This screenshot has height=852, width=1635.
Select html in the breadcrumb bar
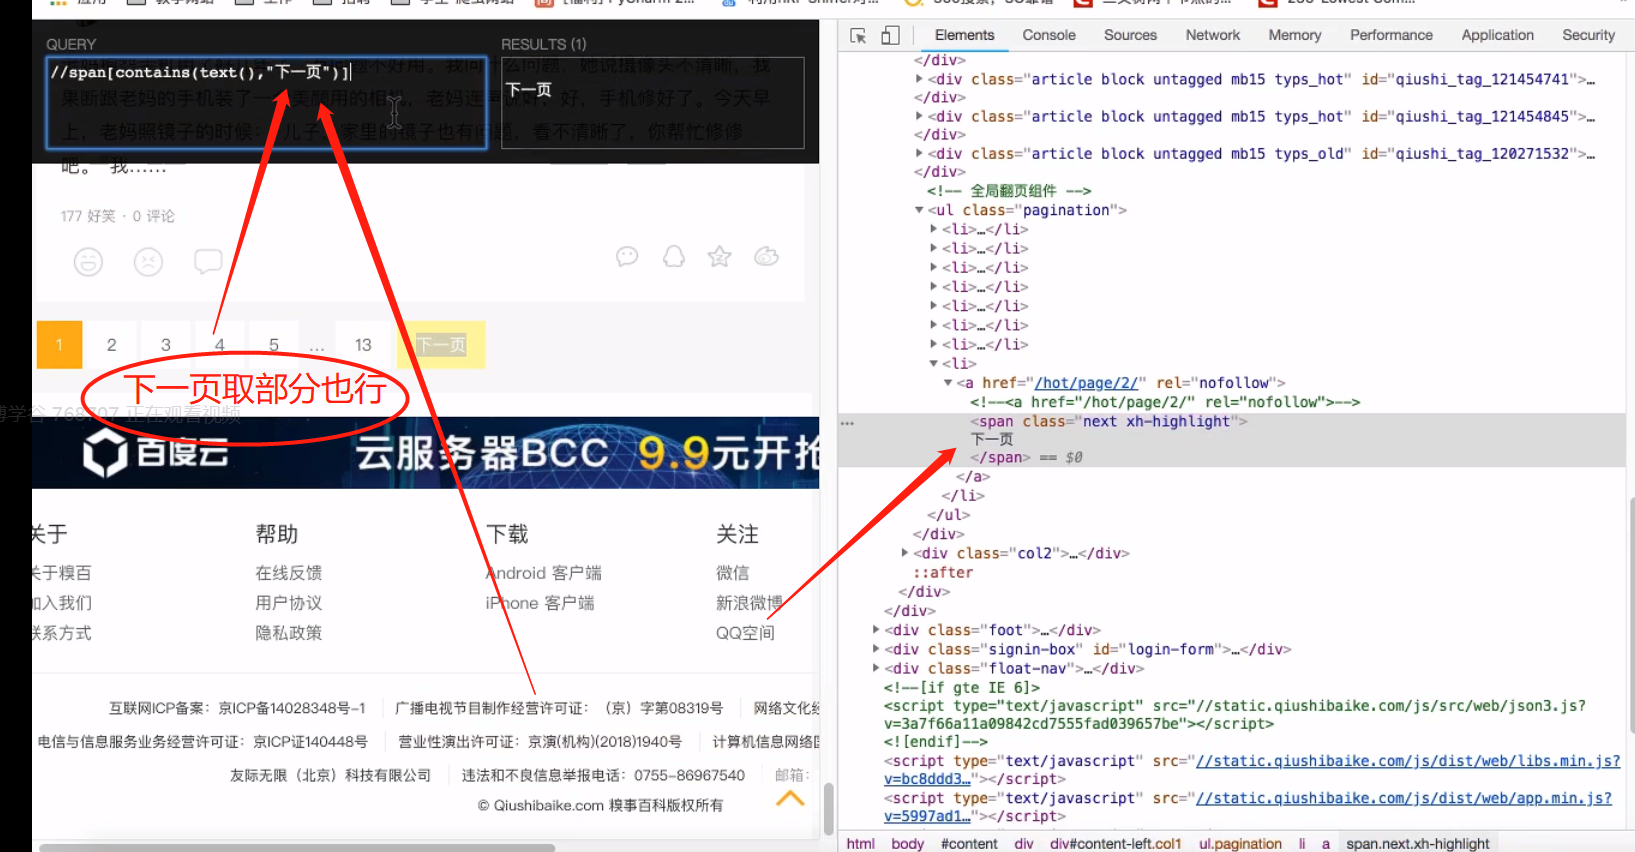tap(860, 844)
